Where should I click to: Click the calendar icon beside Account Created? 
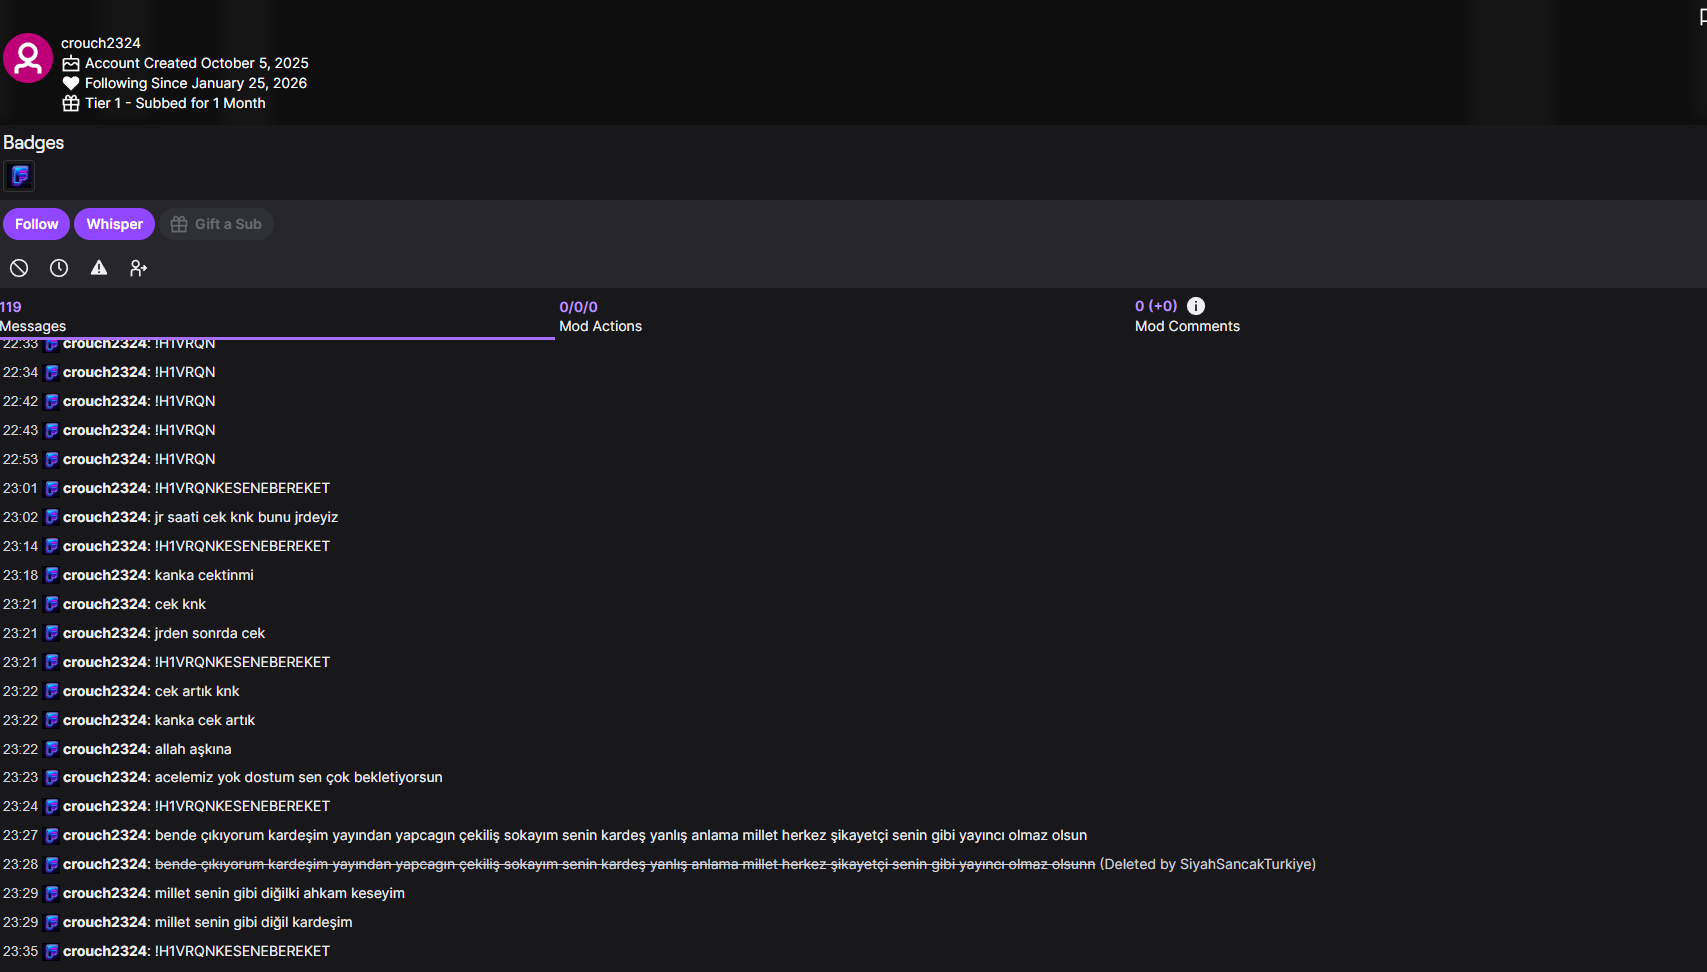click(x=71, y=63)
